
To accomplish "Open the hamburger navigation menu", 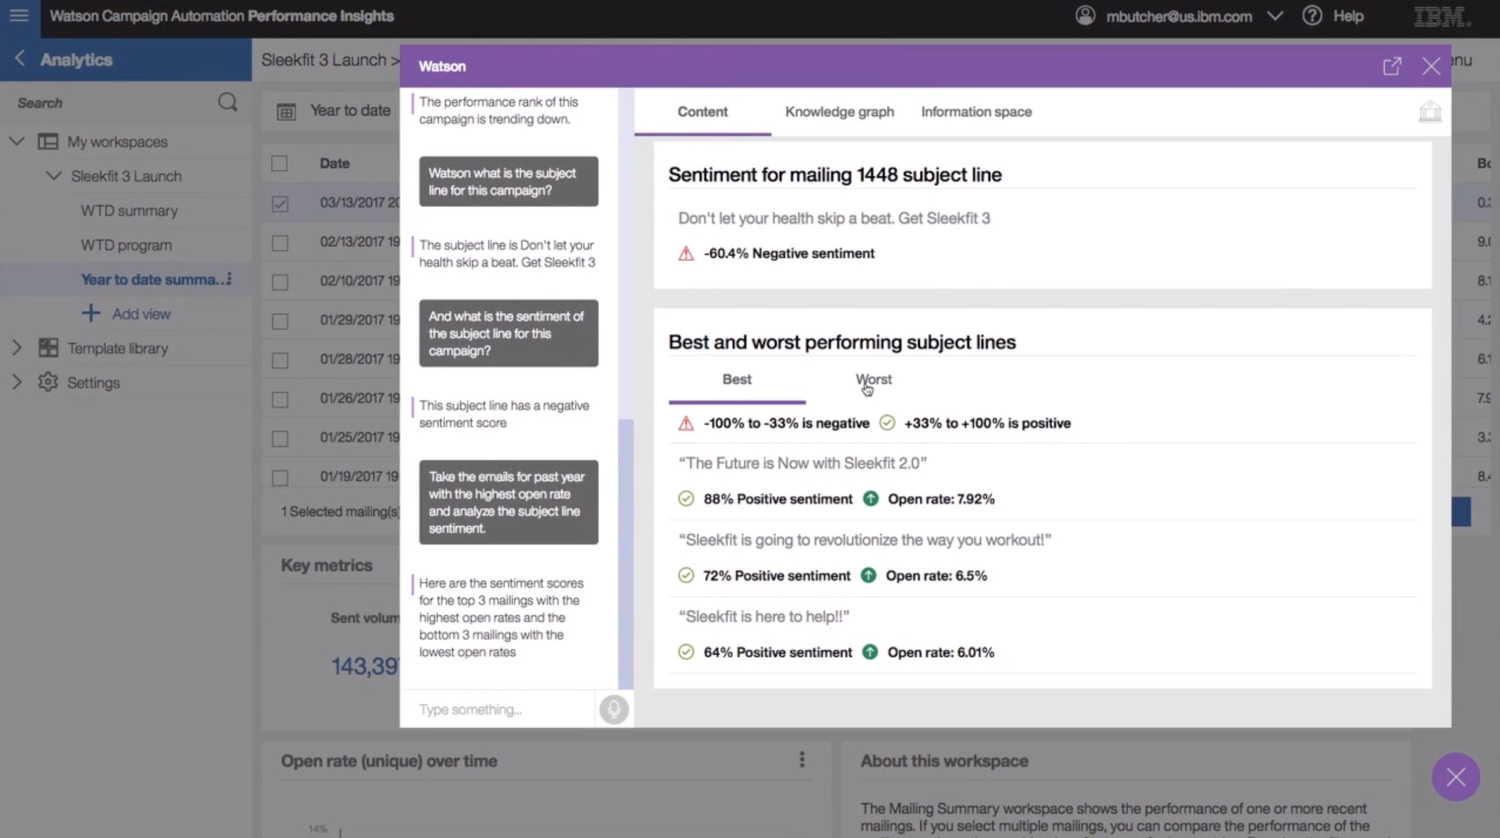I will (18, 15).
